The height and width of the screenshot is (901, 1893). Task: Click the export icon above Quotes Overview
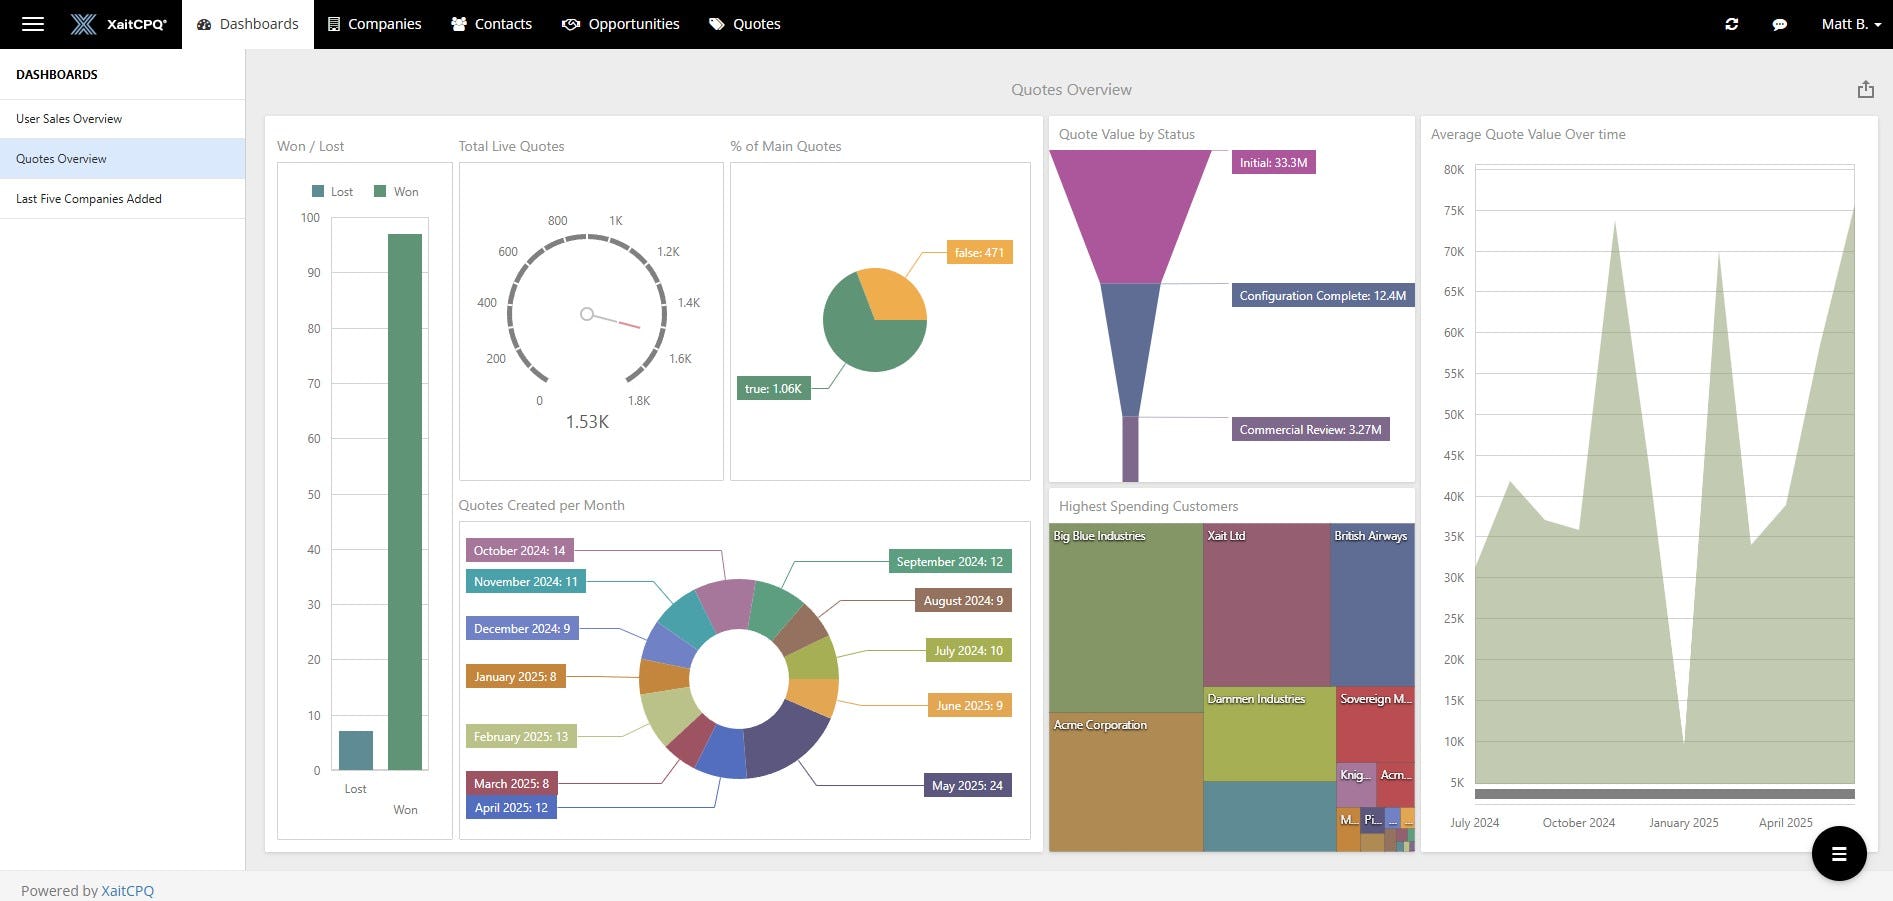(1866, 89)
